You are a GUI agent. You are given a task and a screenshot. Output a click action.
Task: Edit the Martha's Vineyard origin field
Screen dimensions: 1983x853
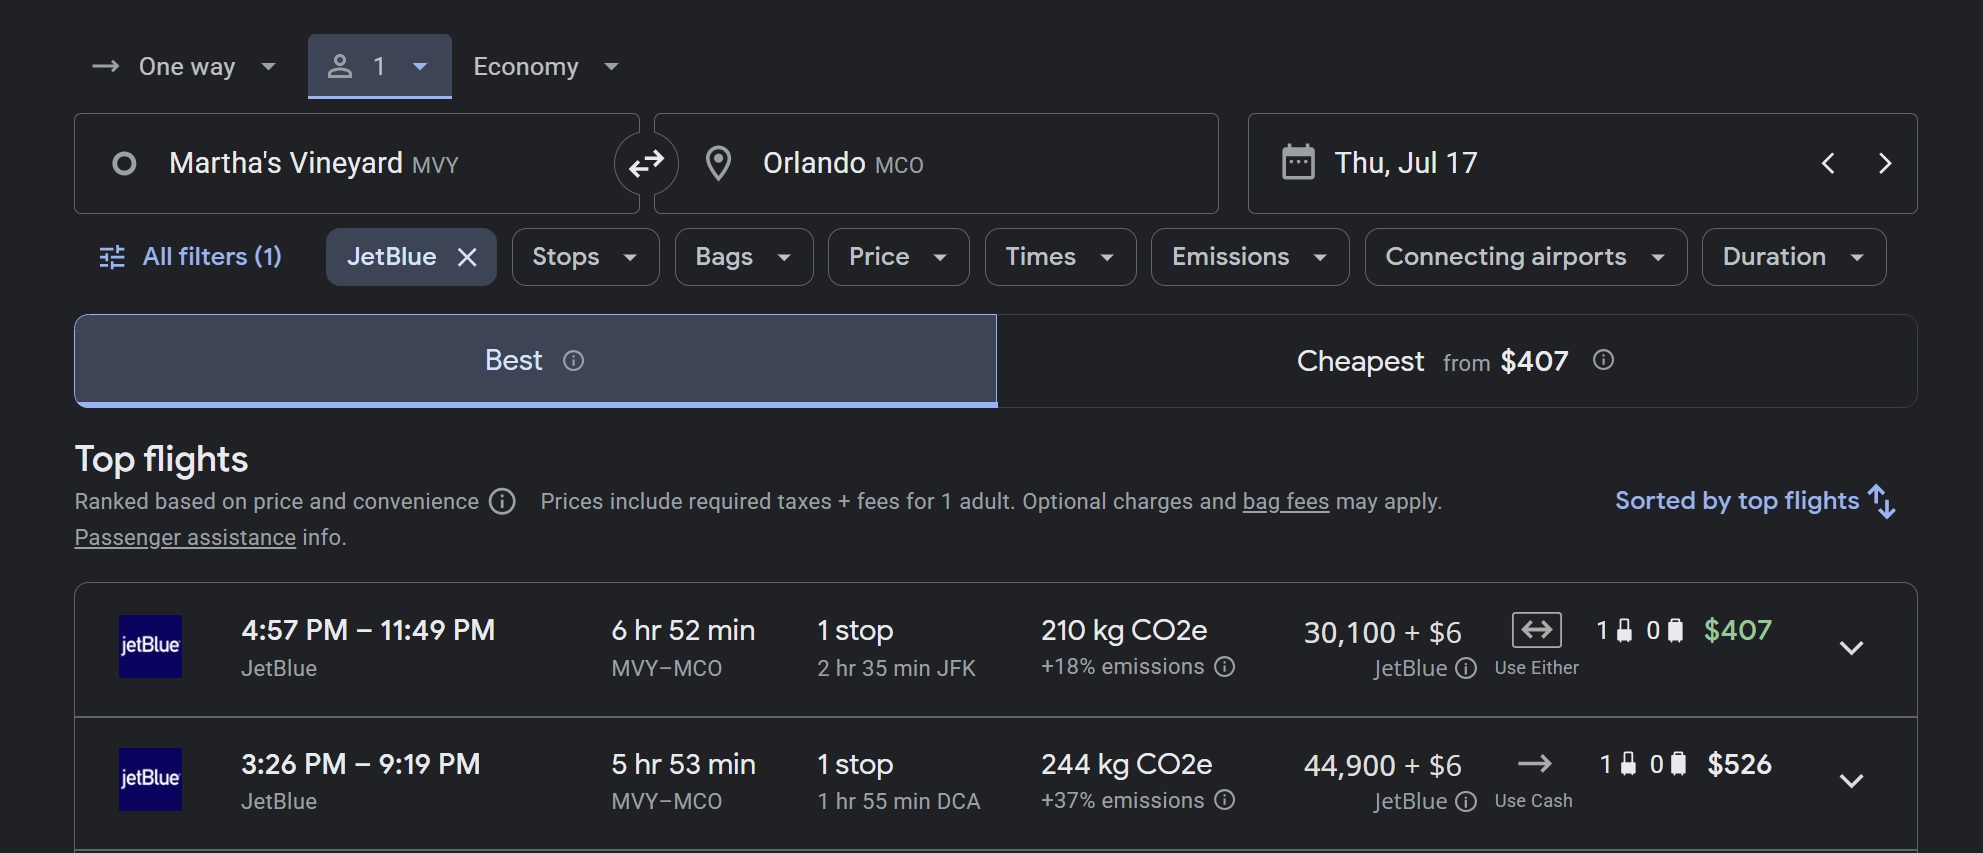pos(357,163)
